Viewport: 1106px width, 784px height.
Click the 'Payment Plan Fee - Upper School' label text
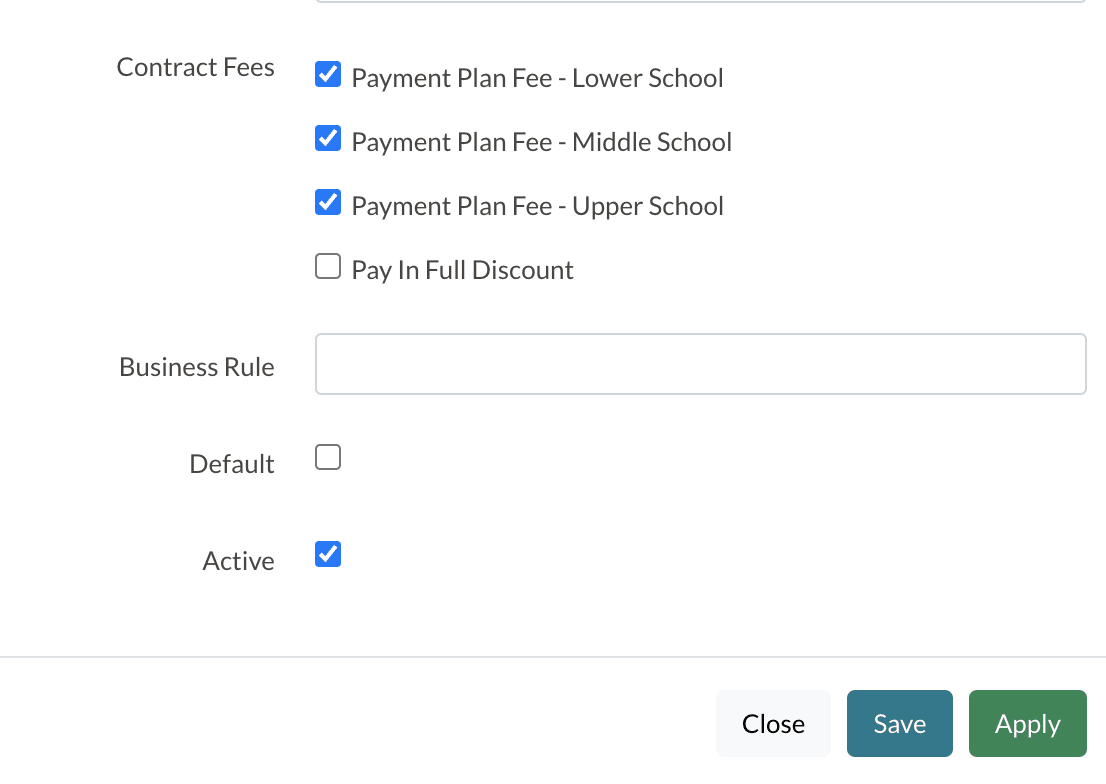tap(537, 206)
